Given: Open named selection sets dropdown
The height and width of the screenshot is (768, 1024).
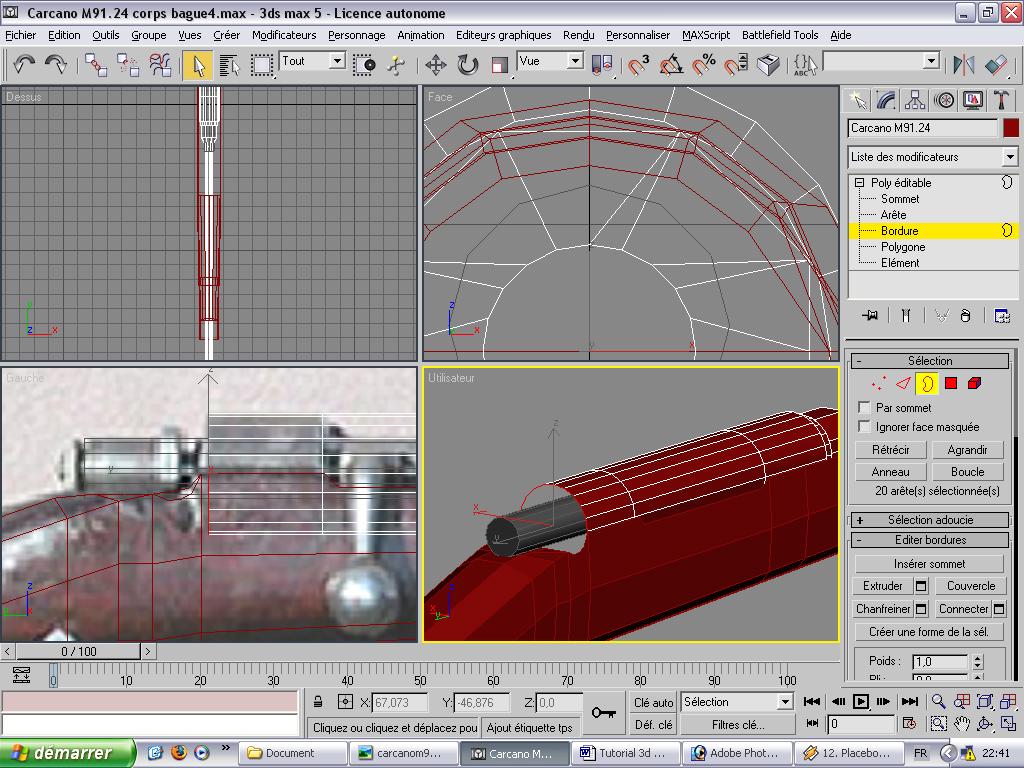Looking at the screenshot, I should click(932, 61).
